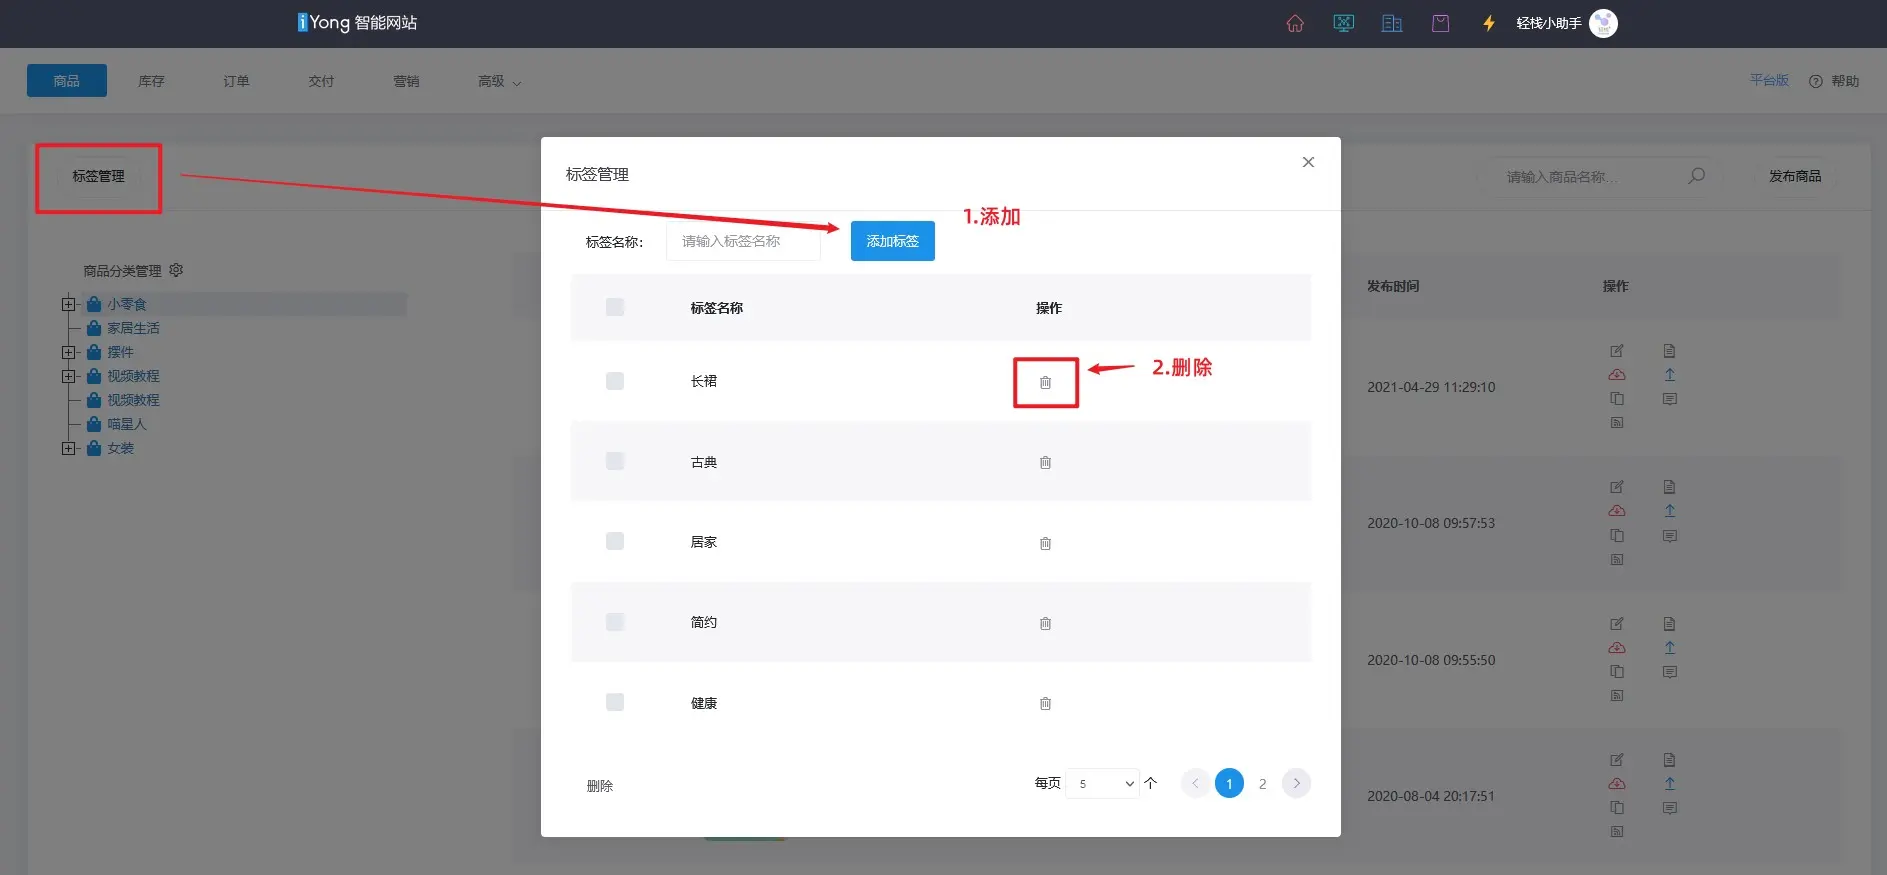Go to page 2 of tag list
Viewport: 1887px width, 875px height.
(x=1262, y=784)
